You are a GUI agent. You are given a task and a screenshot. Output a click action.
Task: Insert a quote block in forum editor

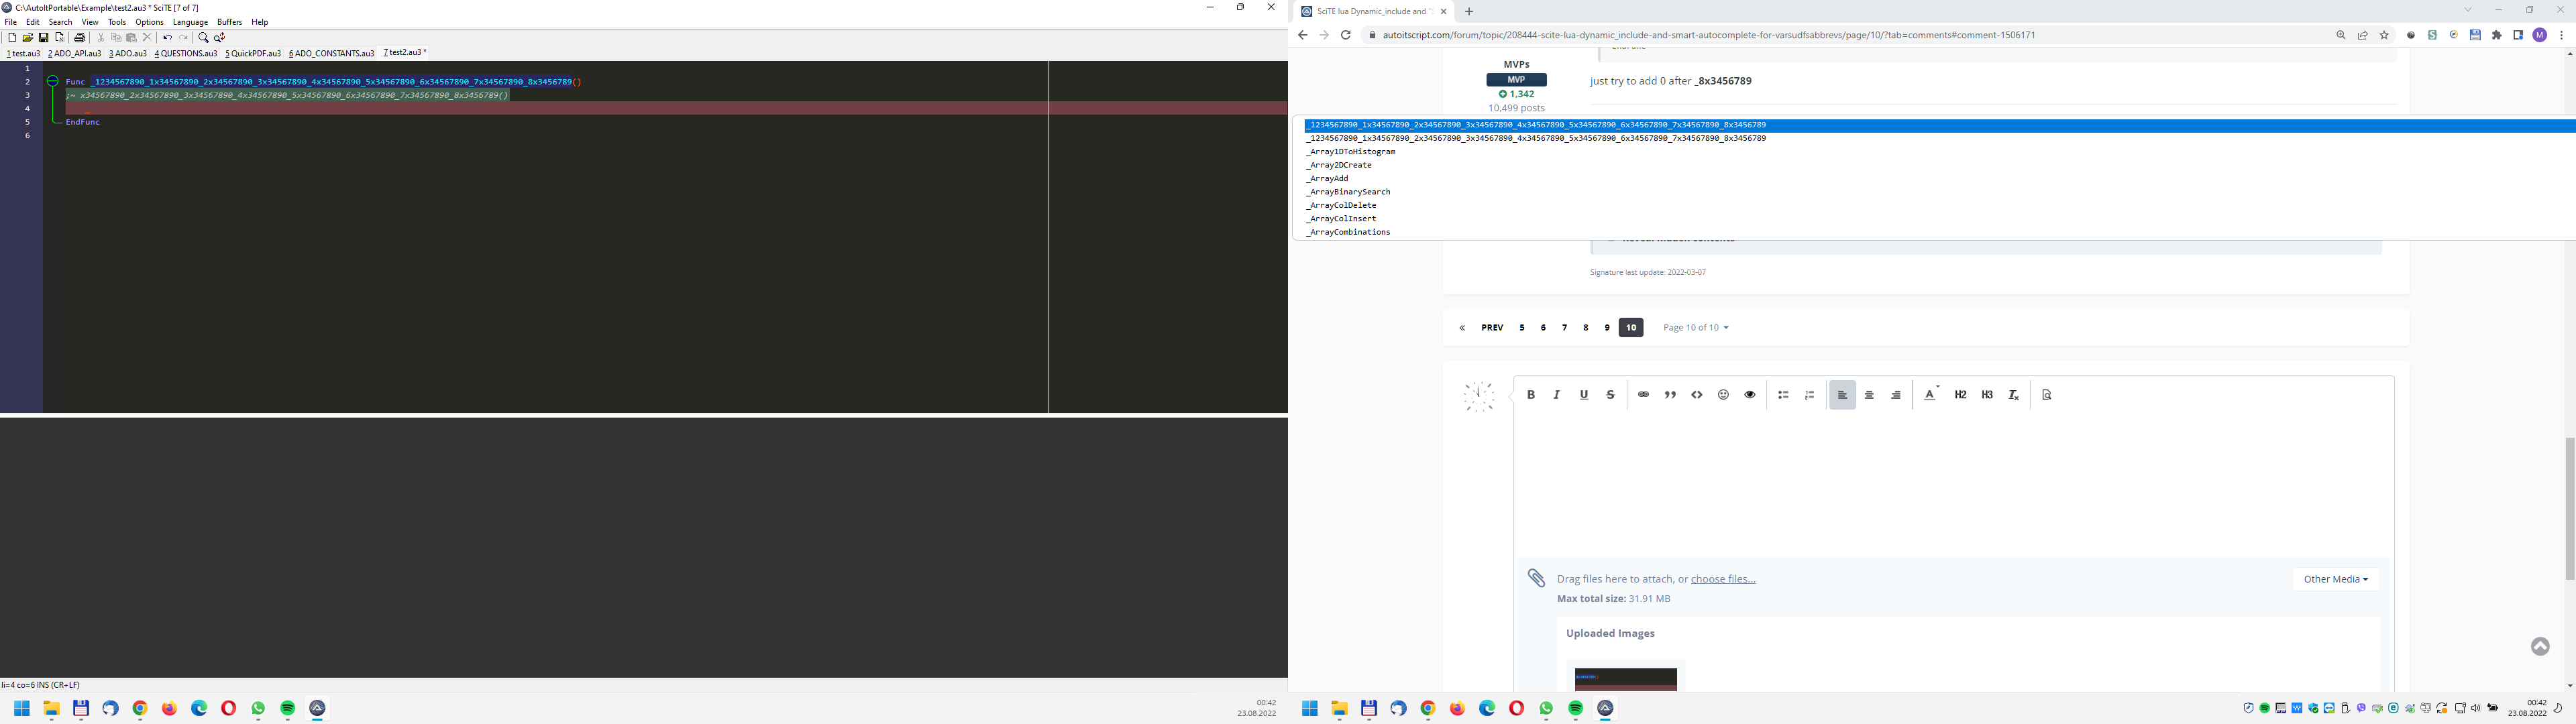click(1670, 395)
